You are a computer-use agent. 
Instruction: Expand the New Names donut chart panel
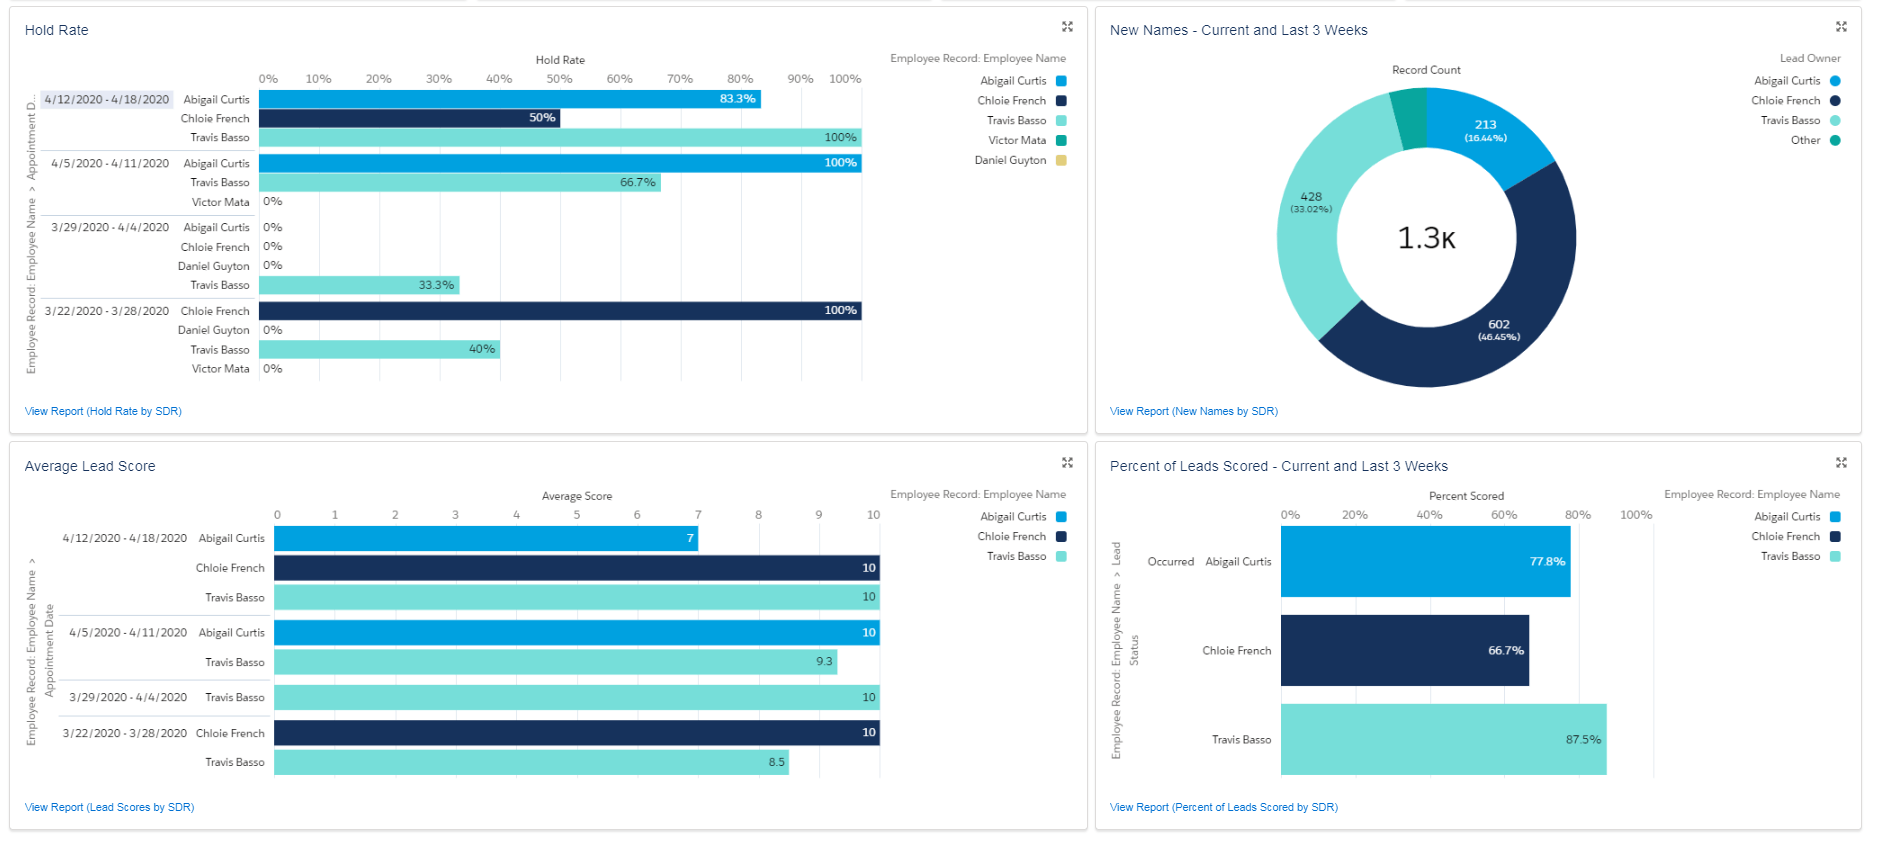click(1841, 27)
